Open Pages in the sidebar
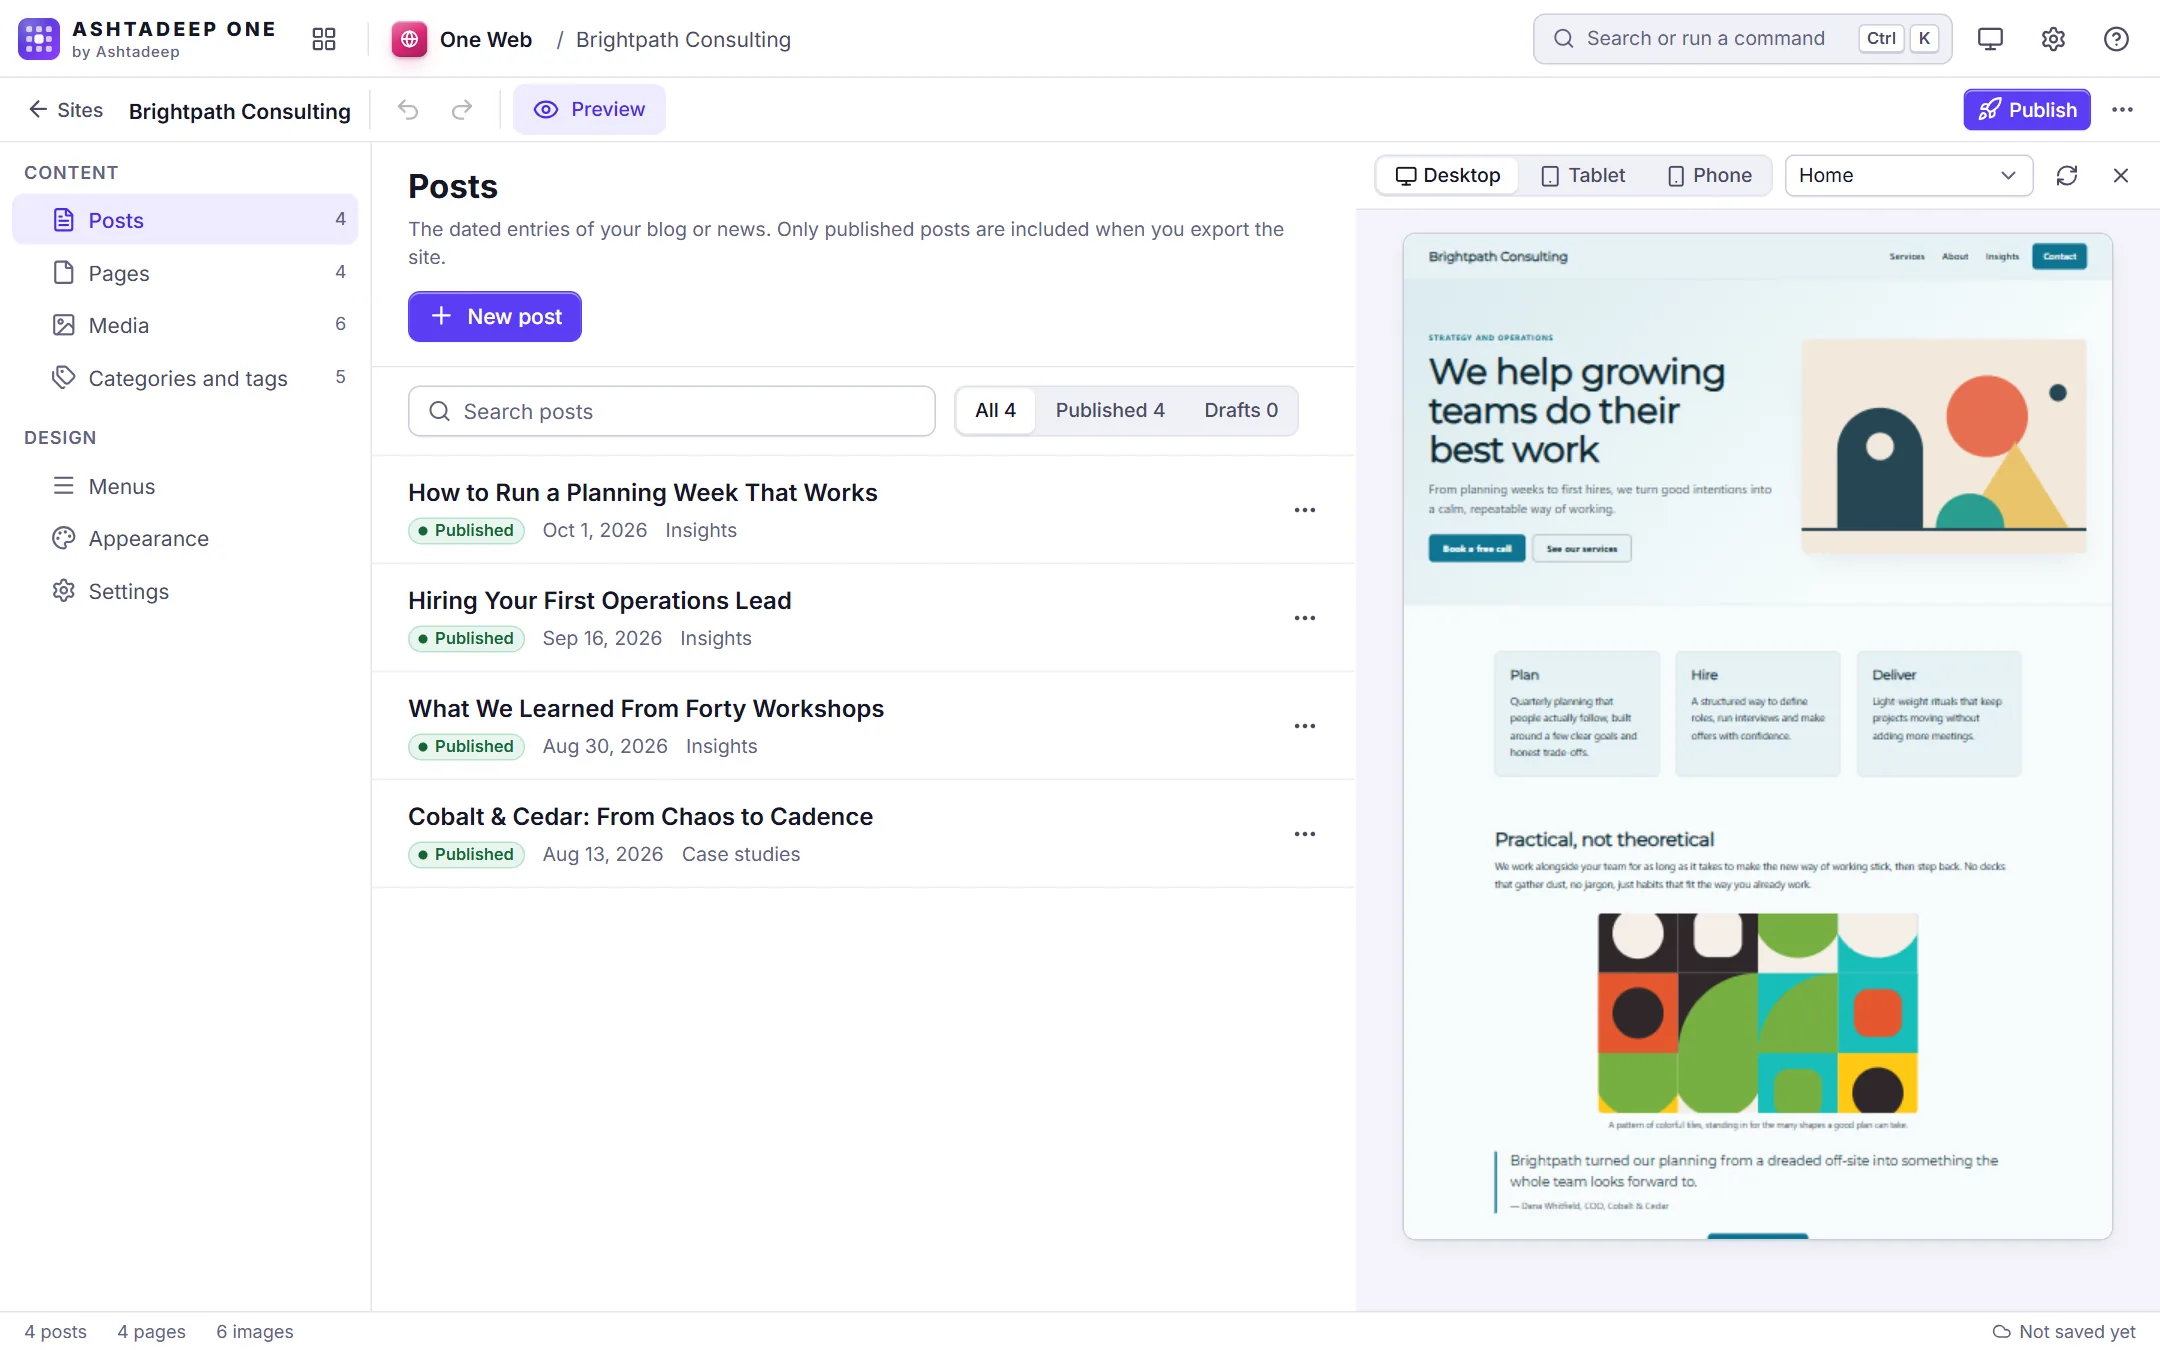The image size is (2160, 1350). coord(185,273)
